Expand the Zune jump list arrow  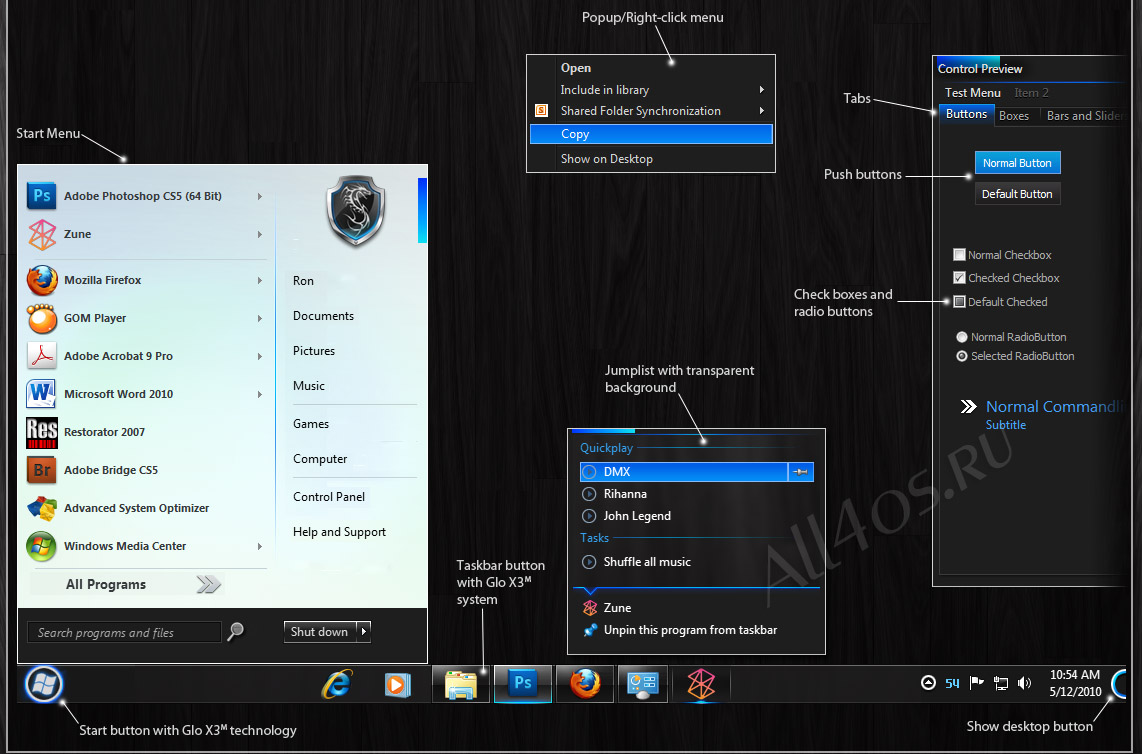[259, 234]
